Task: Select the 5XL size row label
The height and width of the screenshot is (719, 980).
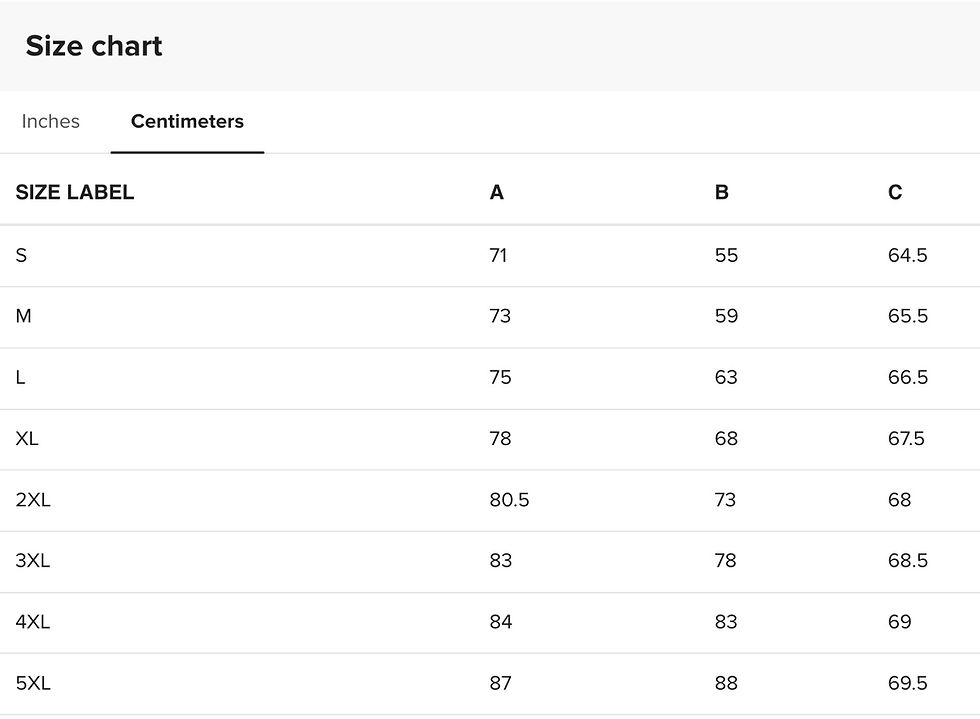Action: point(33,683)
